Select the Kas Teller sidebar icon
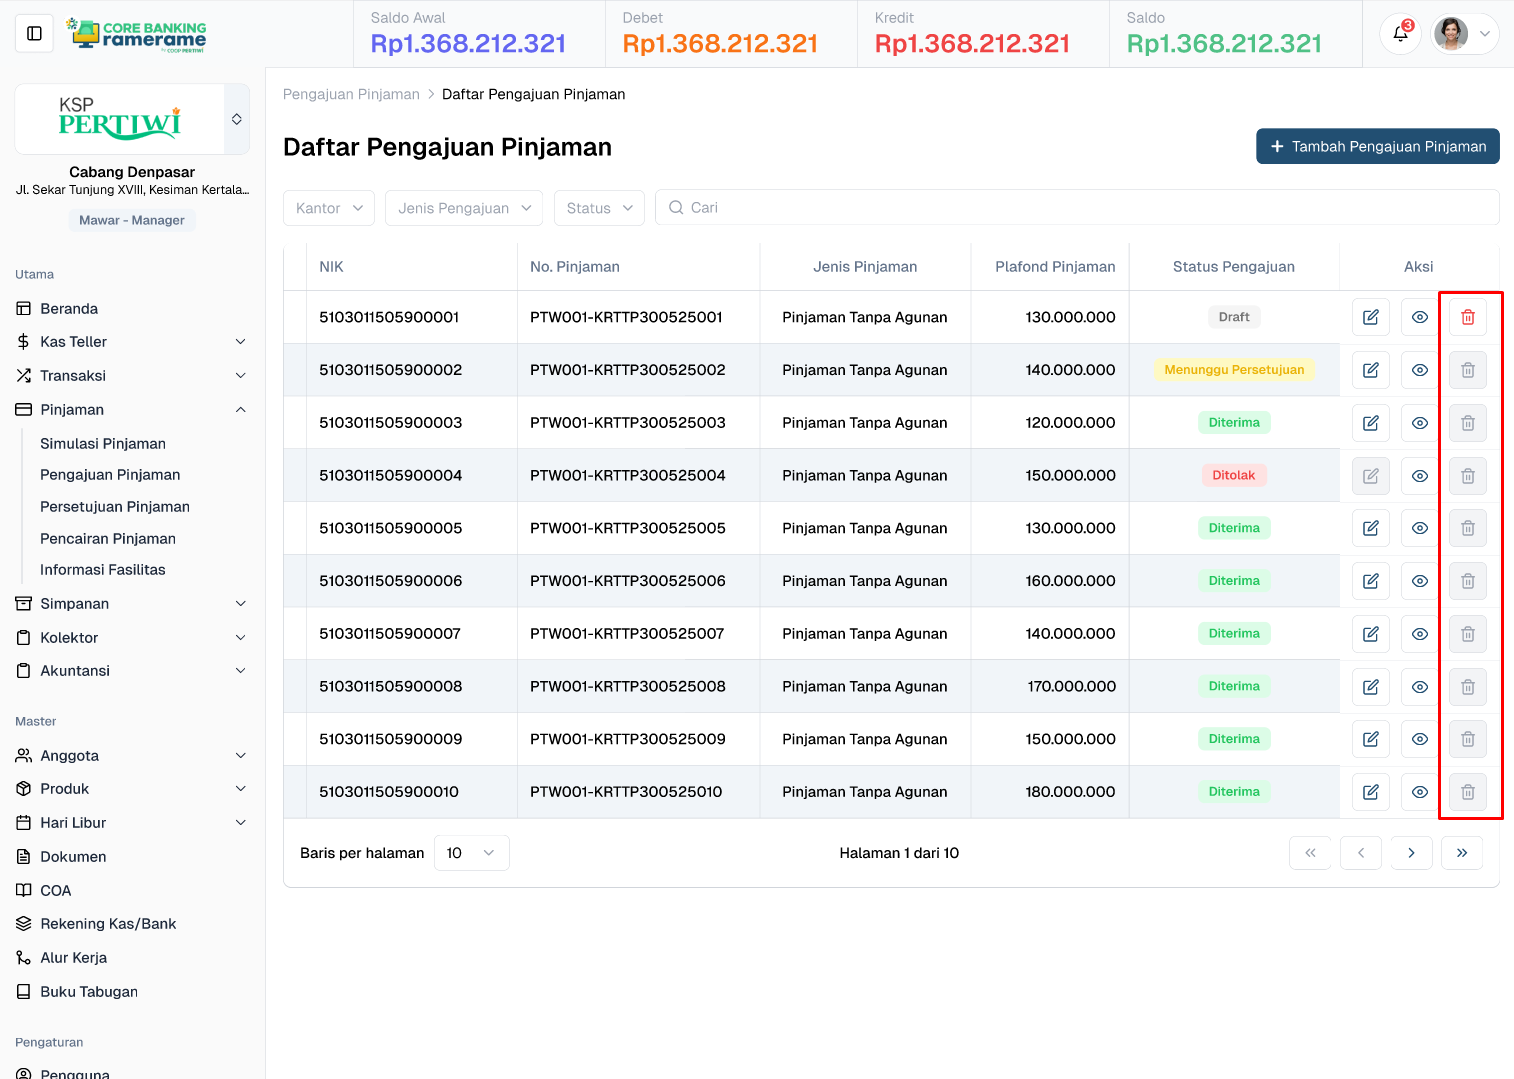 click(x=22, y=341)
